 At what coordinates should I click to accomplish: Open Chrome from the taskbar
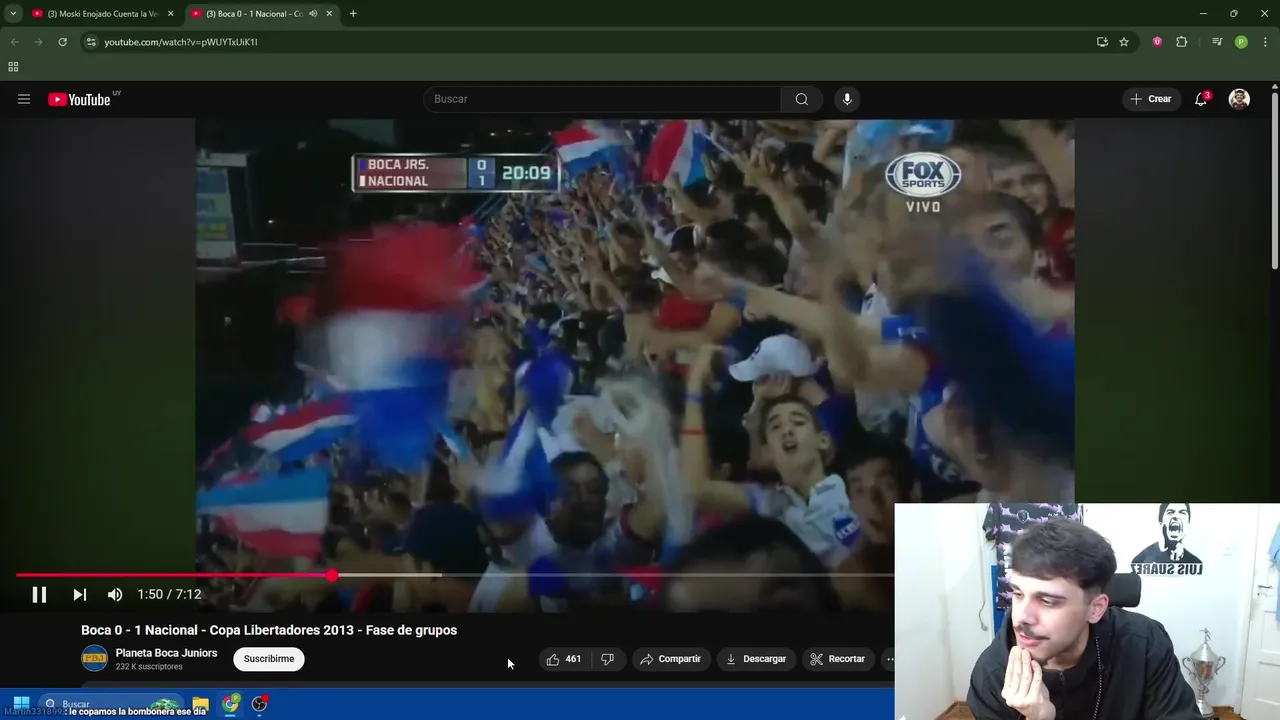231,704
